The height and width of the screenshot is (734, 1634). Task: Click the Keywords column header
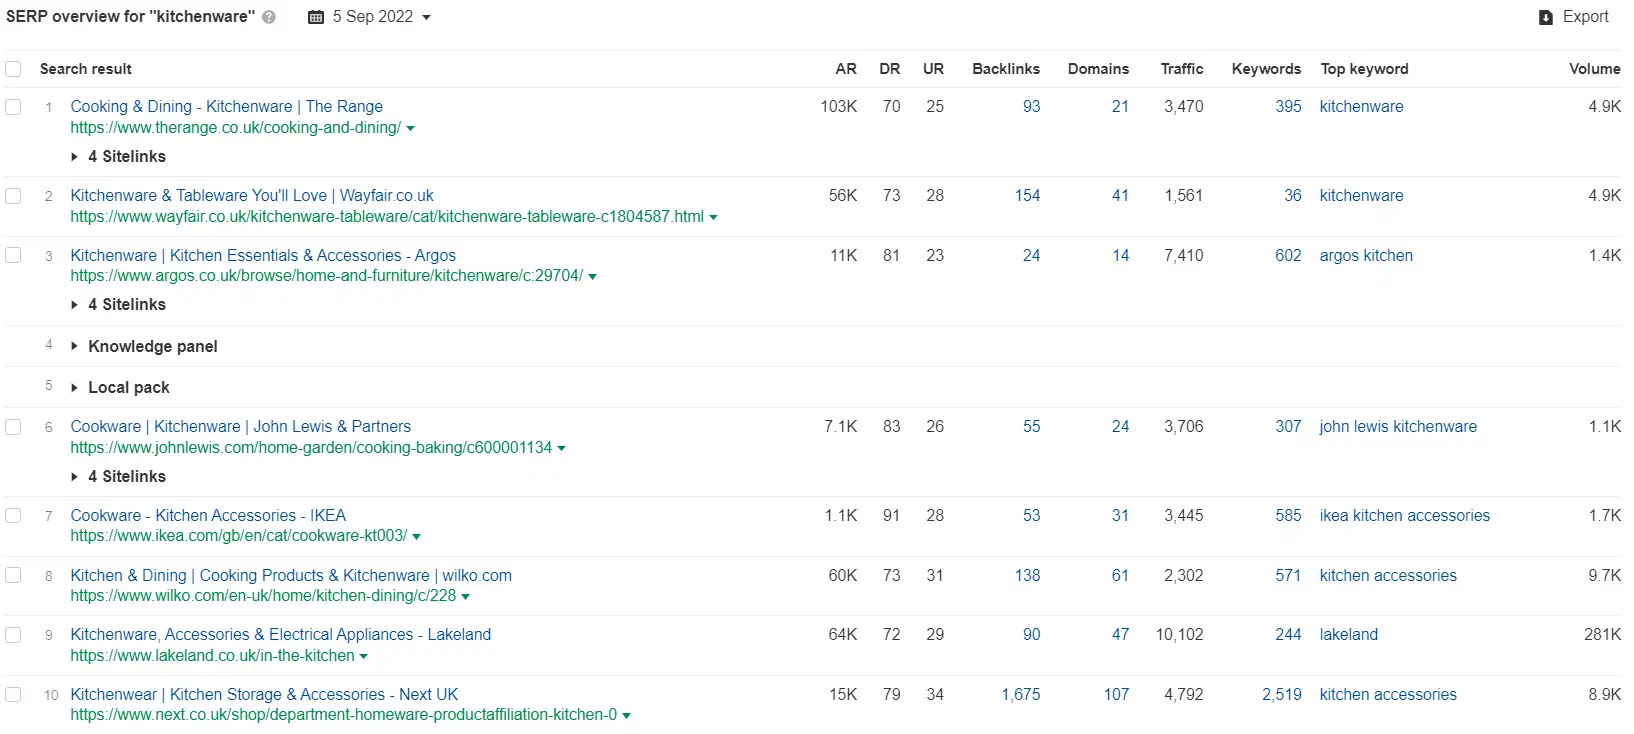coord(1266,69)
